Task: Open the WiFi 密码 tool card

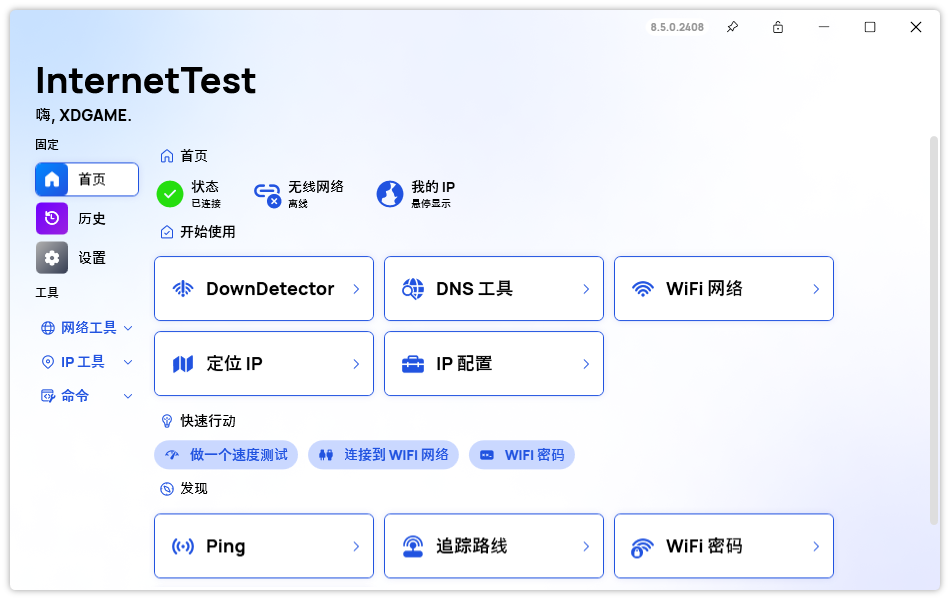Action: 723,546
